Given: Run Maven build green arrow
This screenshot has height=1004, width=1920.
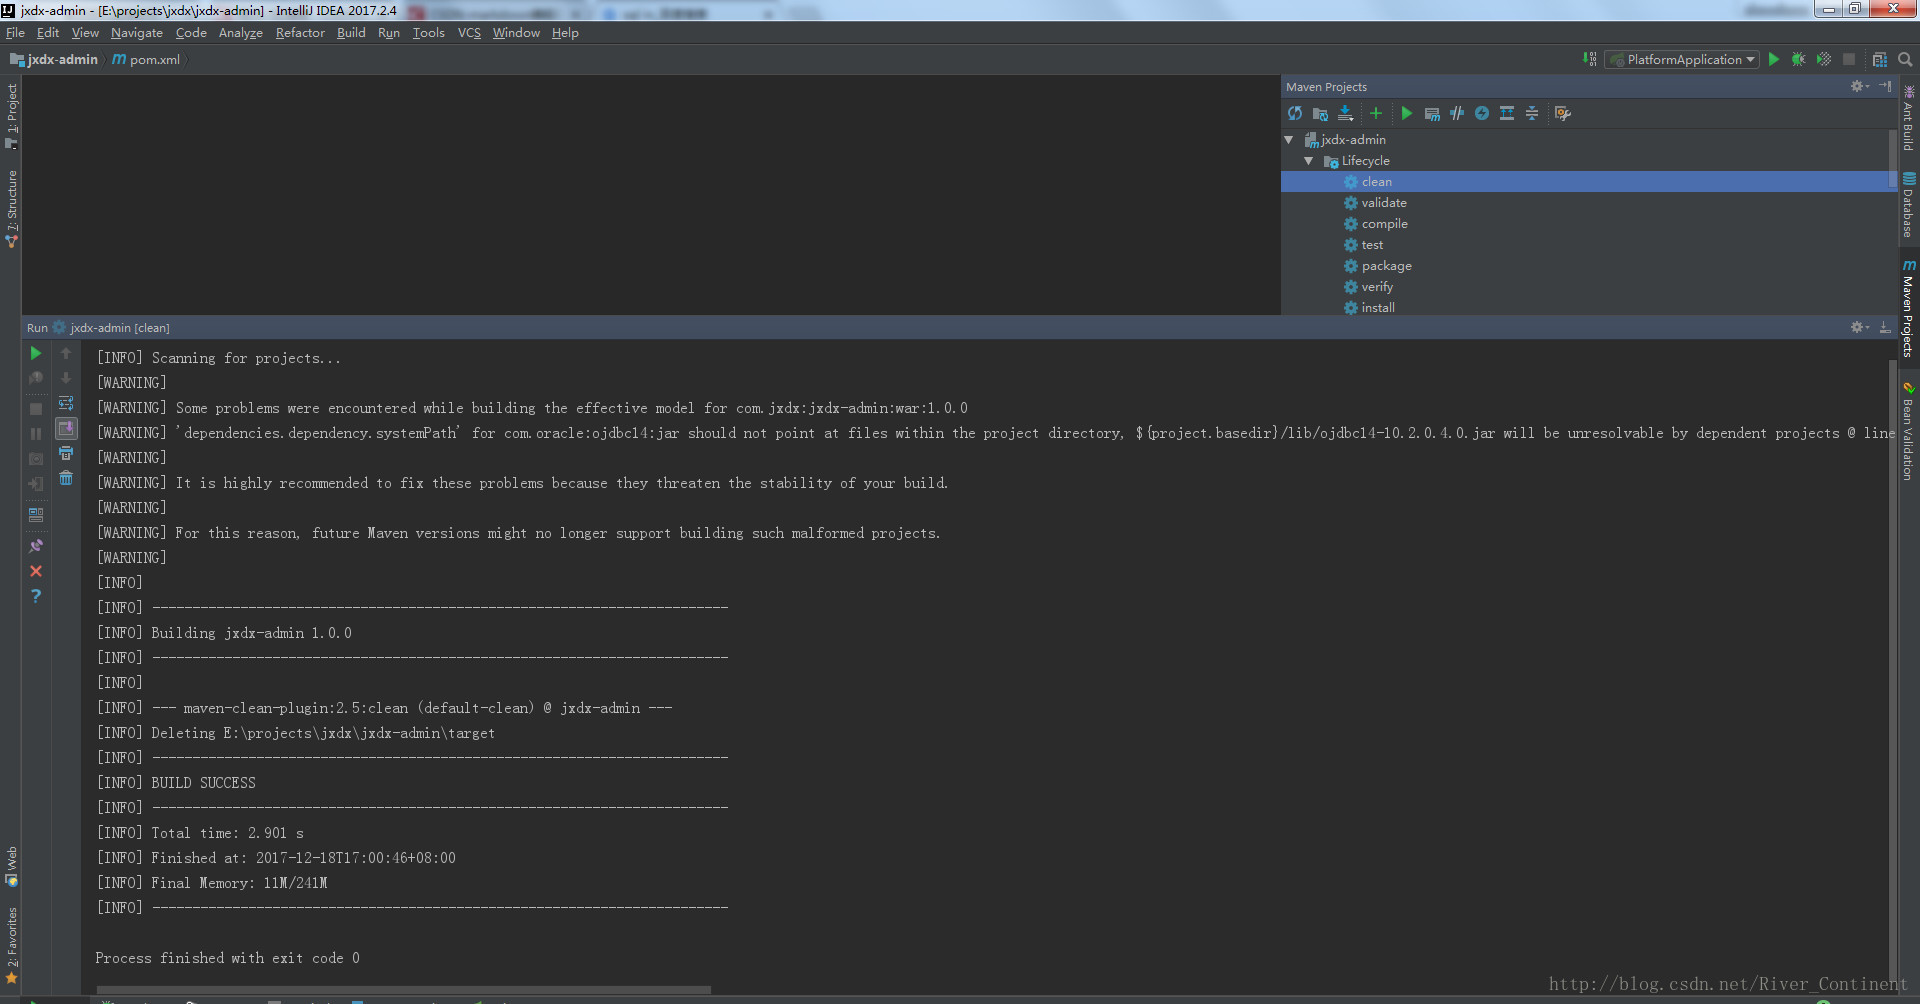Looking at the screenshot, I should (1407, 114).
